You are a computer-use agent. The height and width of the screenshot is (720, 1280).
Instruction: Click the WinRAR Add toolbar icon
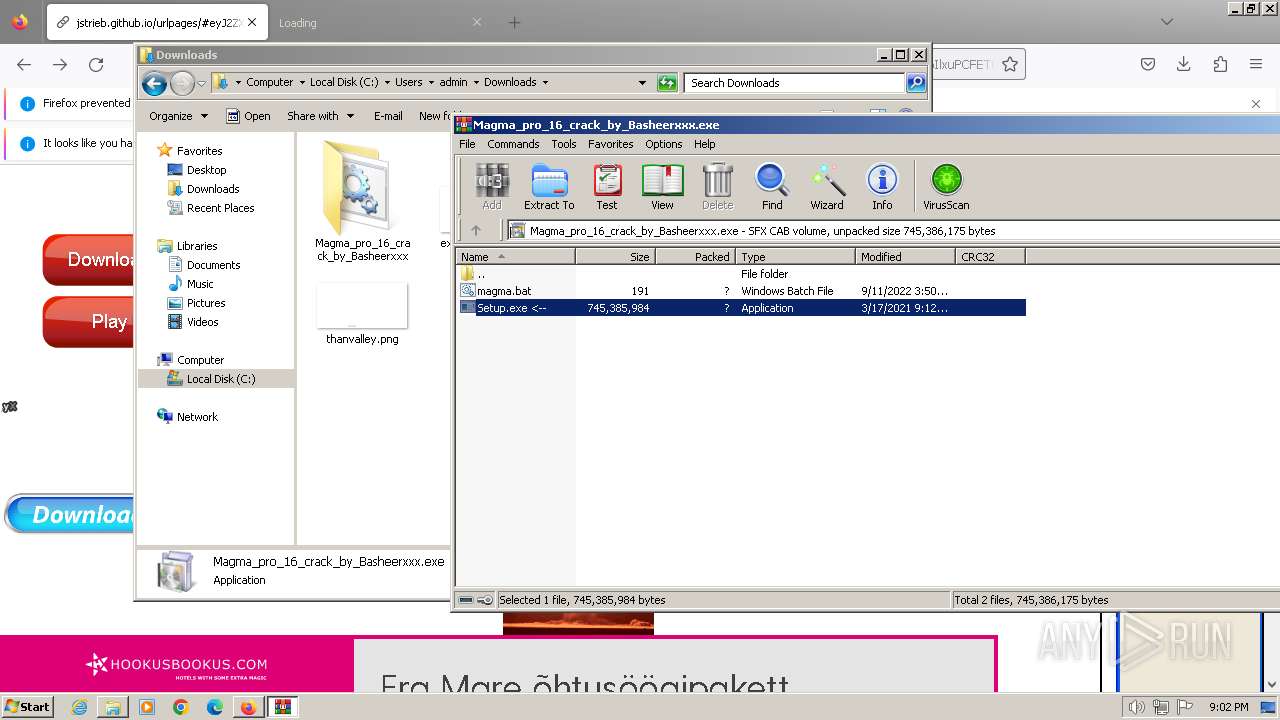(x=492, y=187)
